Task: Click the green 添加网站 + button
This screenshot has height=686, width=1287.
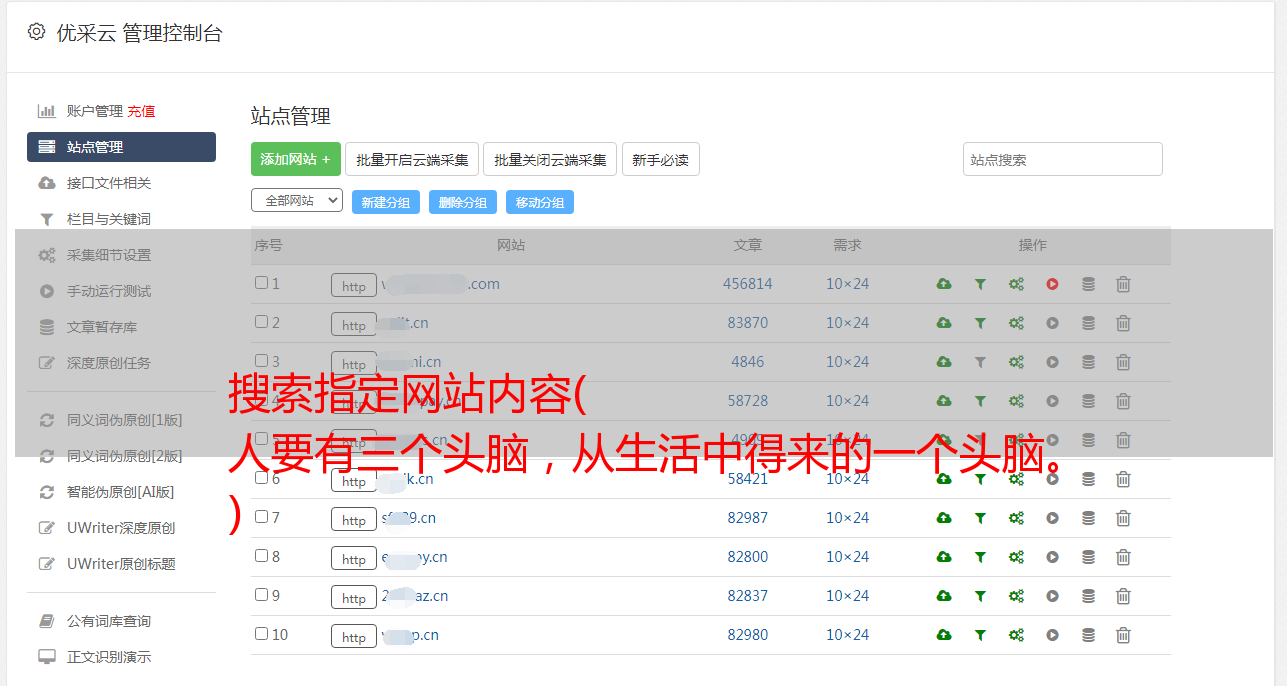Action: (x=296, y=159)
